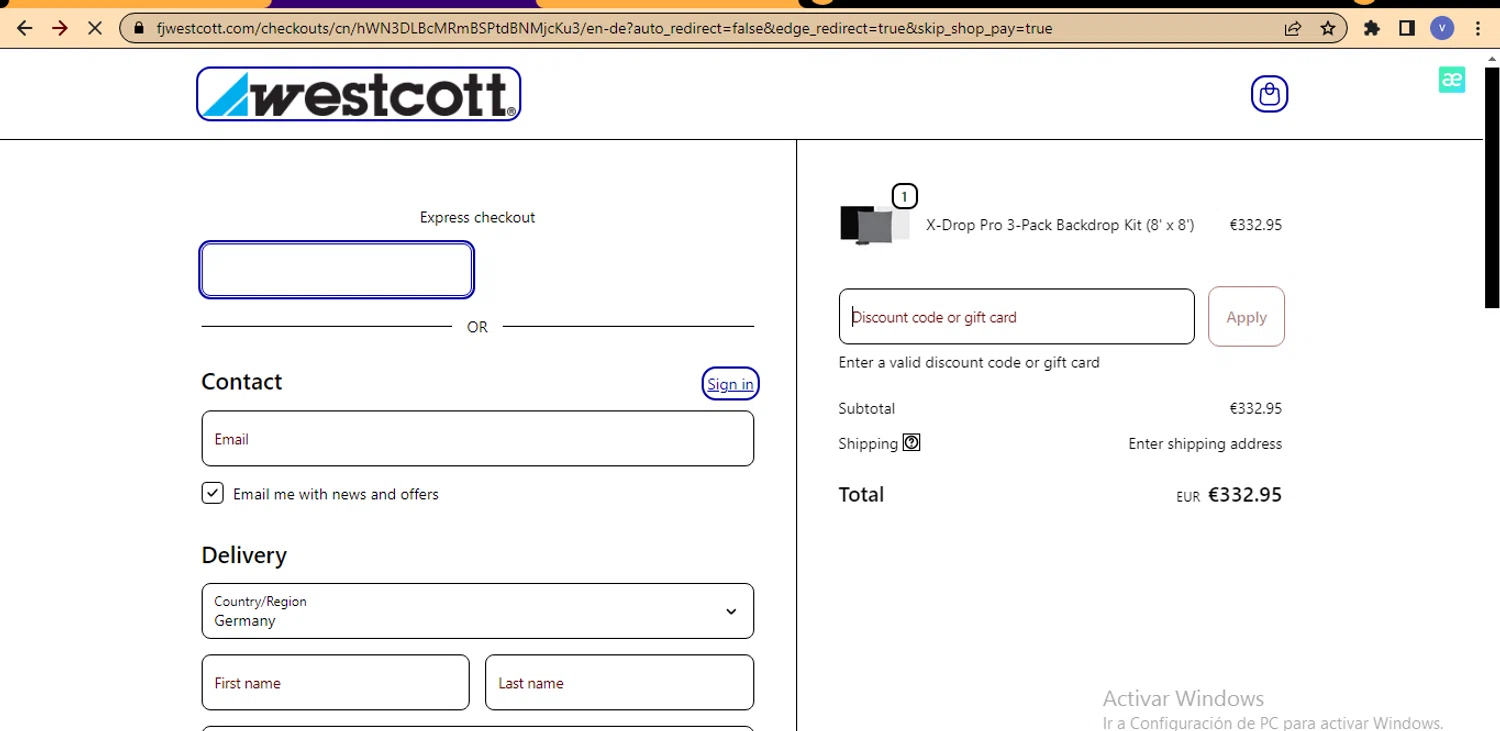Click the Westcott logo
The image size is (1500, 731).
click(x=358, y=94)
